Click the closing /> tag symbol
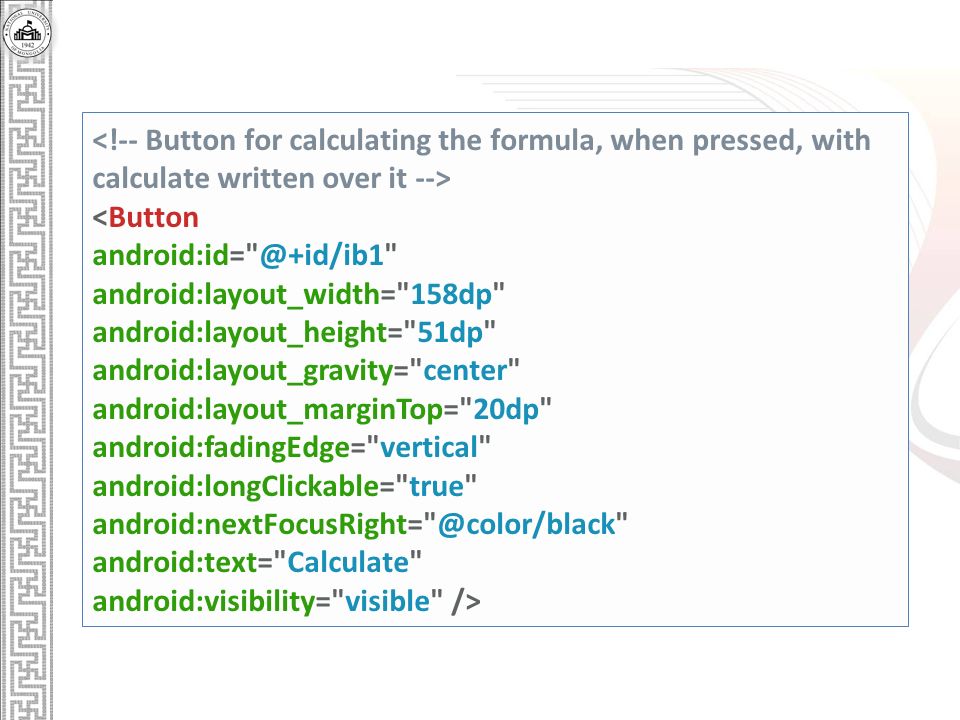This screenshot has height=720, width=960. pyautogui.click(x=465, y=601)
